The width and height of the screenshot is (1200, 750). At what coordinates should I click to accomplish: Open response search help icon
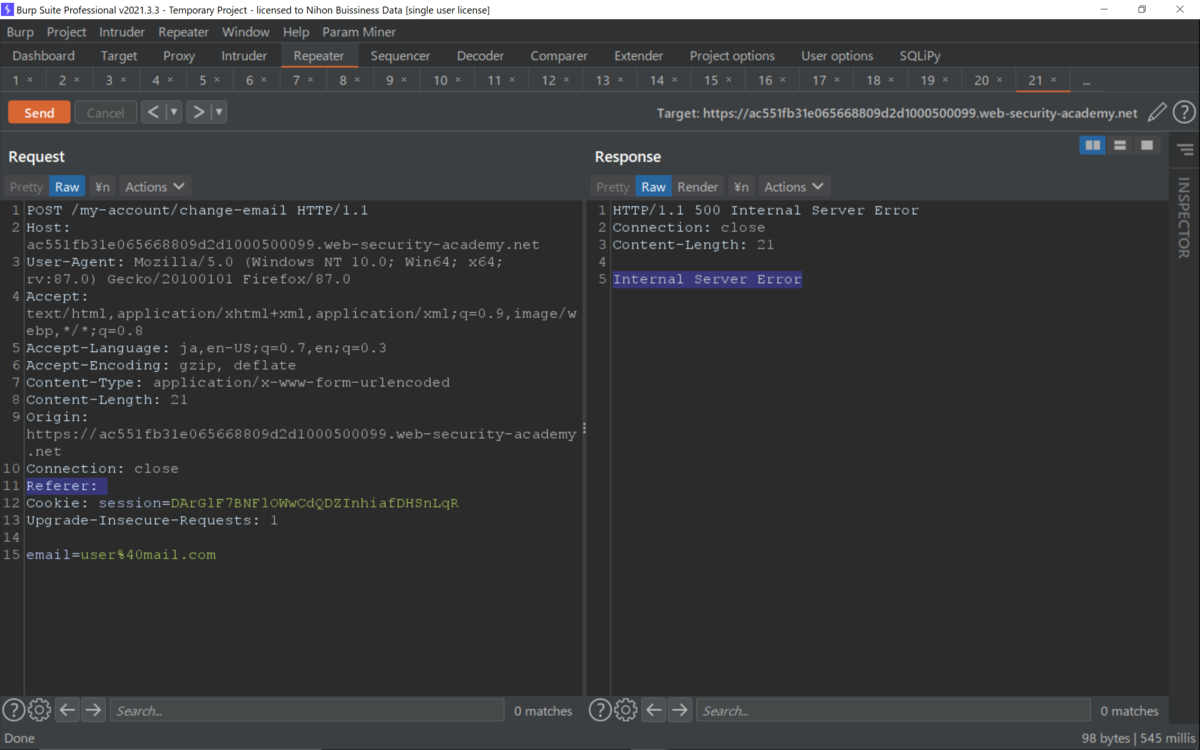[599, 710]
